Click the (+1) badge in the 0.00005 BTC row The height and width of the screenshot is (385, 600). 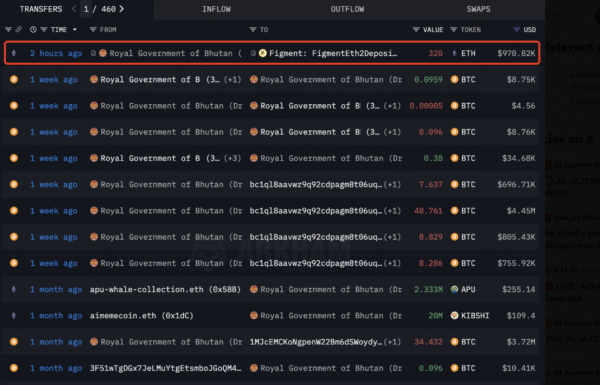[x=392, y=106]
